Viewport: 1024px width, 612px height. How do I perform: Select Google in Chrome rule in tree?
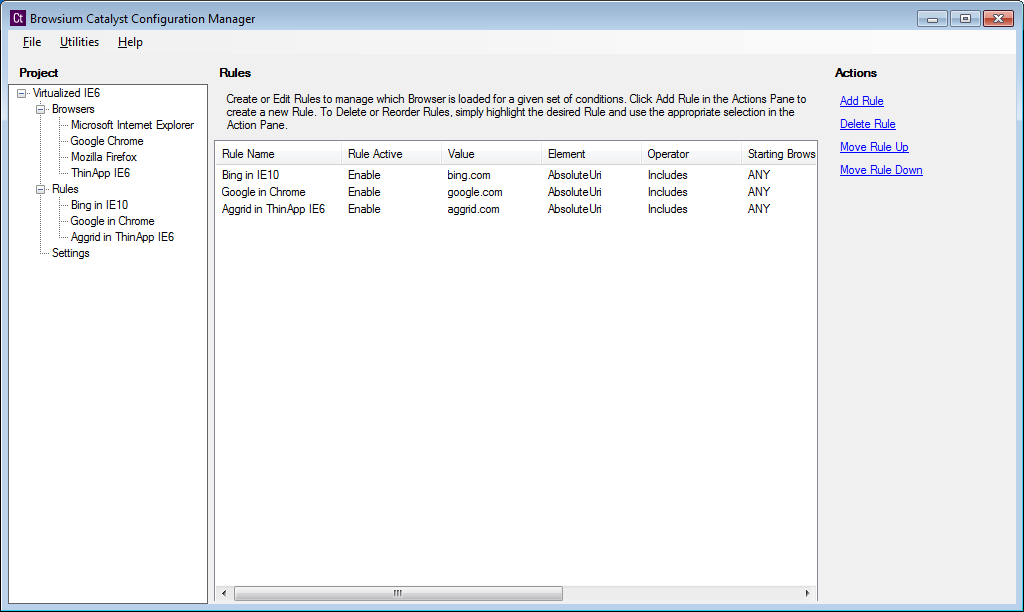pyautogui.click(x=112, y=221)
